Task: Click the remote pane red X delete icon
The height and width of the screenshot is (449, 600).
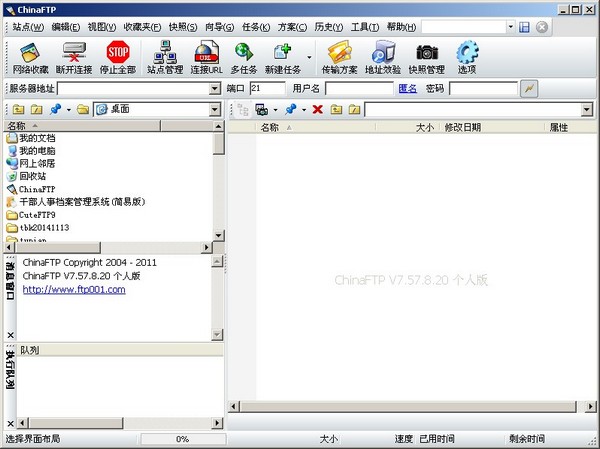Action: (x=318, y=110)
